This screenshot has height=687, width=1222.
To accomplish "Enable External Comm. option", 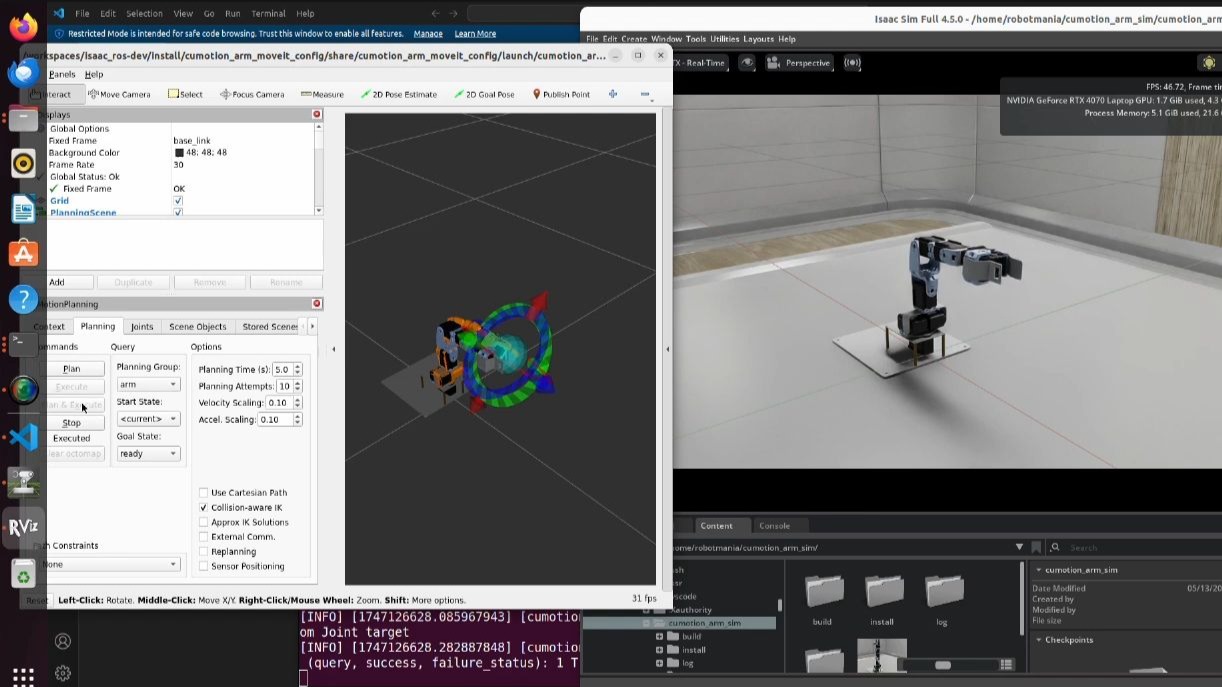I will click(204, 537).
